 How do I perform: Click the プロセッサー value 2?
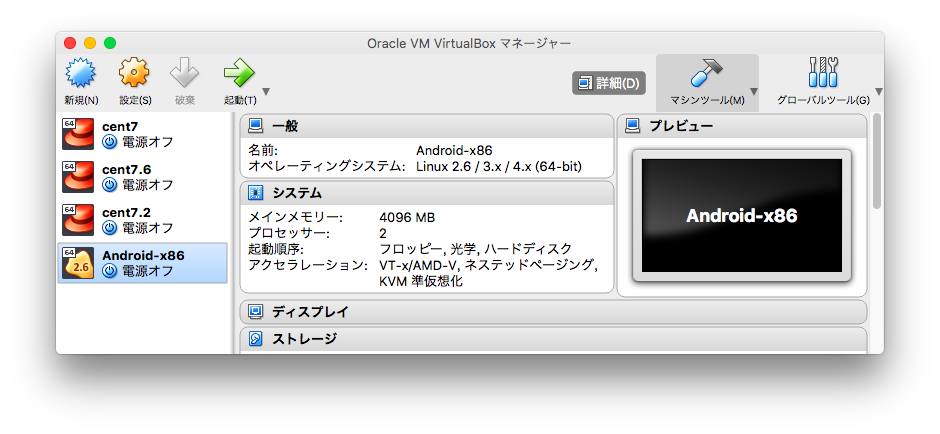point(383,233)
